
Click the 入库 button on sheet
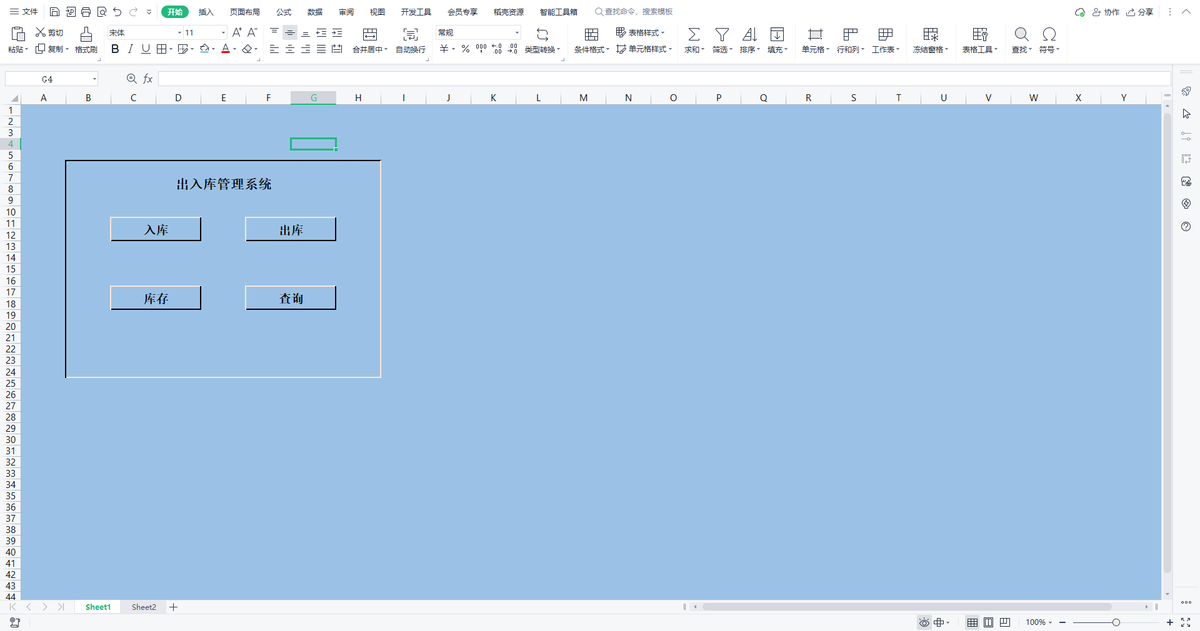(x=156, y=229)
